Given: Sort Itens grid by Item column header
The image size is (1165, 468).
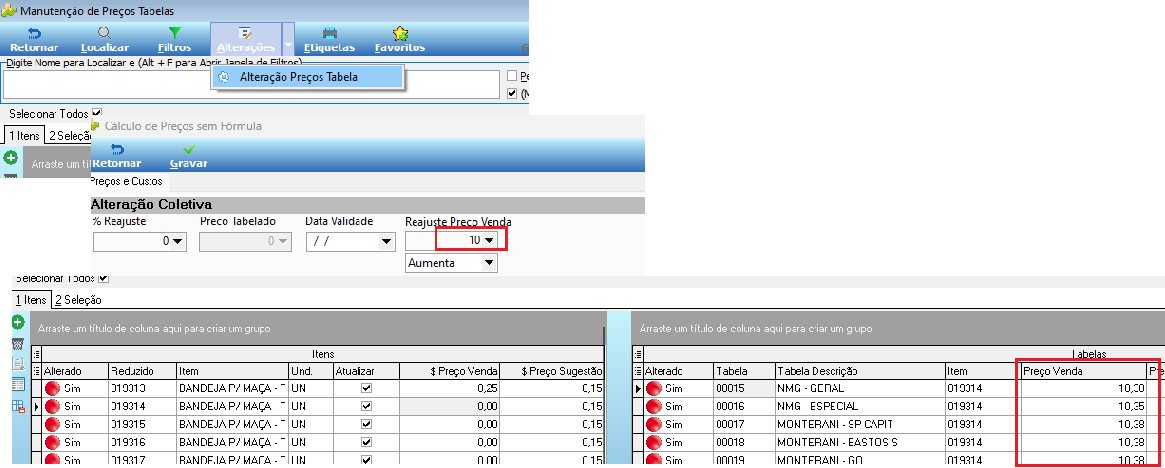Looking at the screenshot, I should 232,370.
